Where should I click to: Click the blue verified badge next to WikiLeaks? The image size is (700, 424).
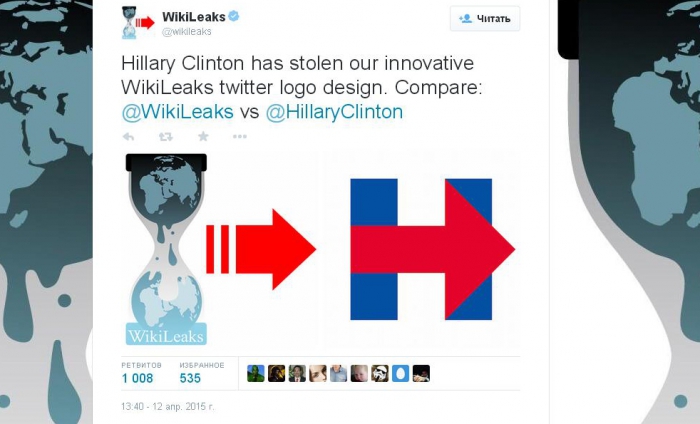[233, 17]
